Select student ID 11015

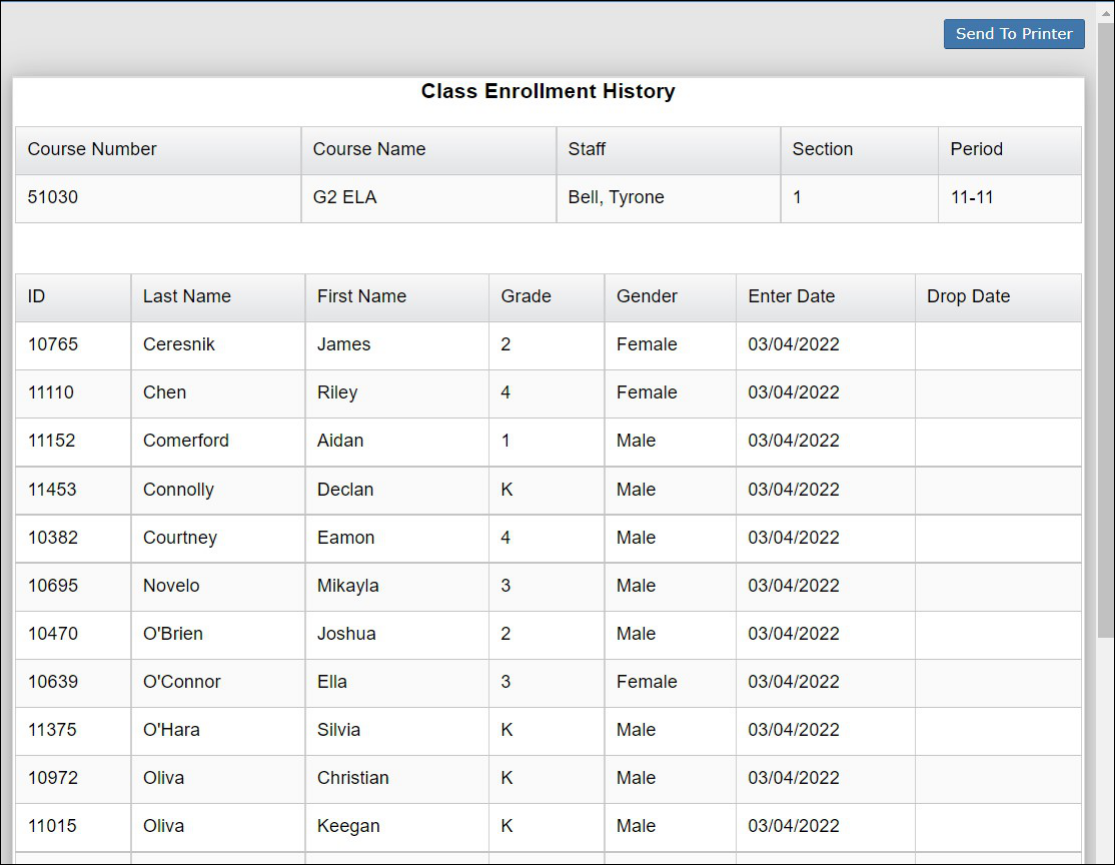coord(52,827)
